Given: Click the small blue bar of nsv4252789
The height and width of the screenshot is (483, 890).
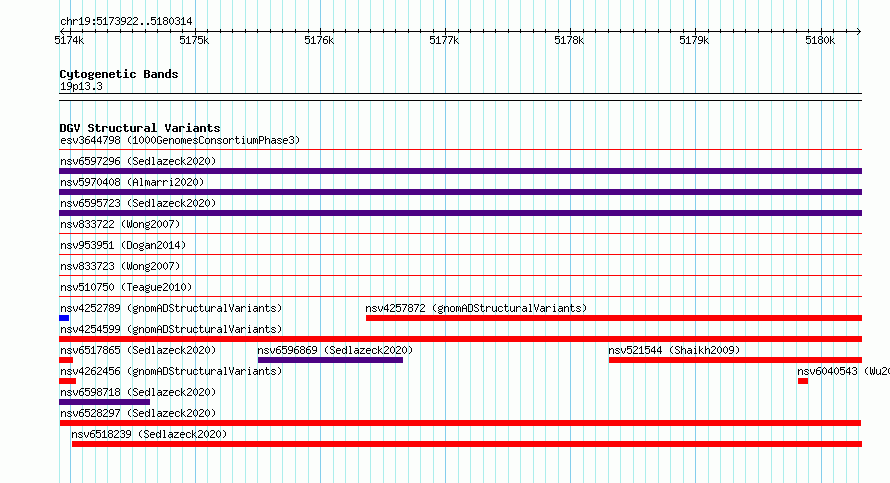Looking at the screenshot, I should pyautogui.click(x=64, y=318).
